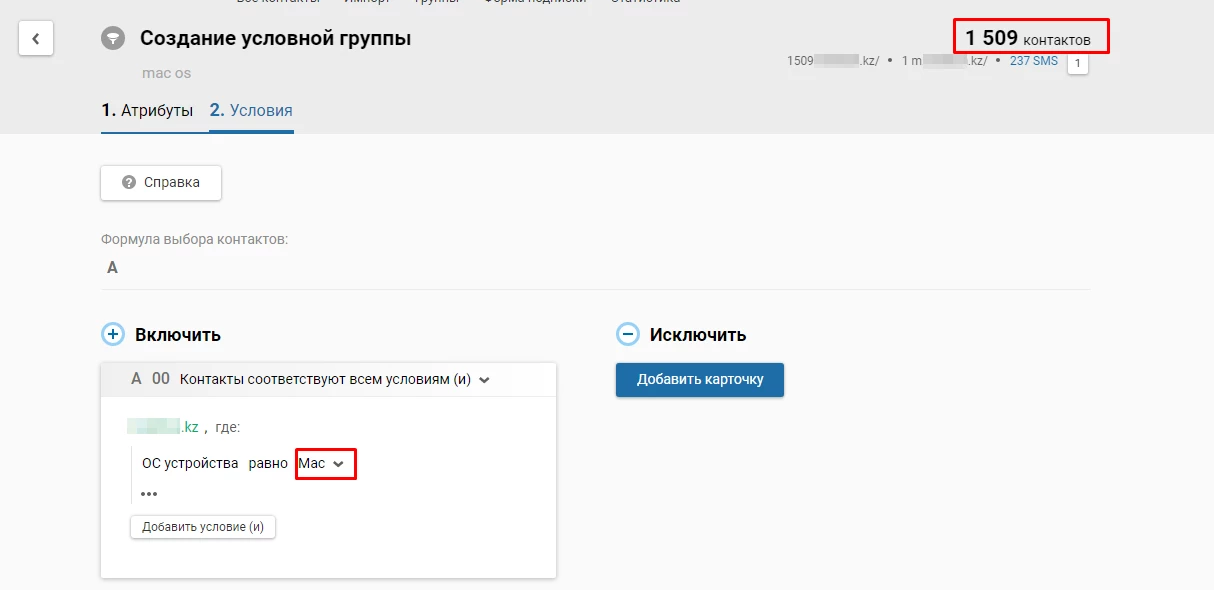The image size is (1214, 590).
Task: Expand the 'Контакты соответствуют всем условиям' dropdown
Action: click(485, 379)
